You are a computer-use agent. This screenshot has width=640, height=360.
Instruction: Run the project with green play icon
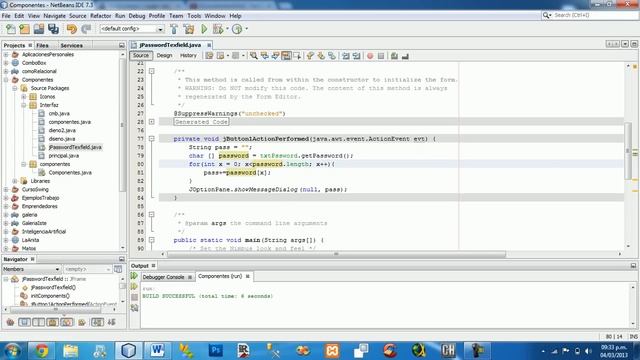(204, 29)
